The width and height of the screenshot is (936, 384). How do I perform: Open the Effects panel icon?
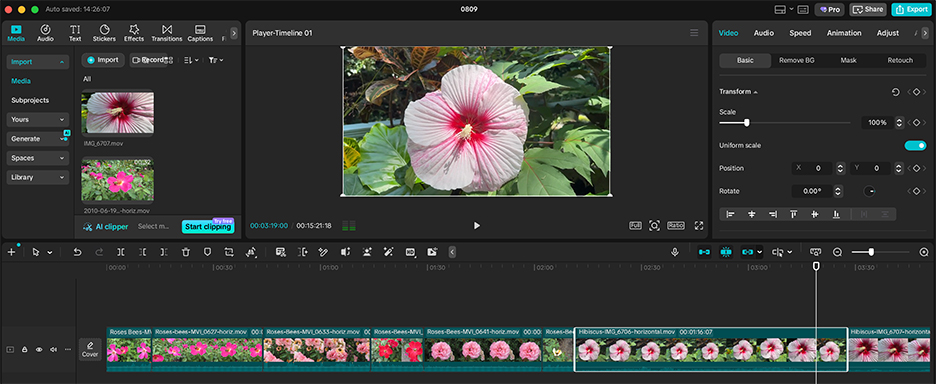[134, 33]
